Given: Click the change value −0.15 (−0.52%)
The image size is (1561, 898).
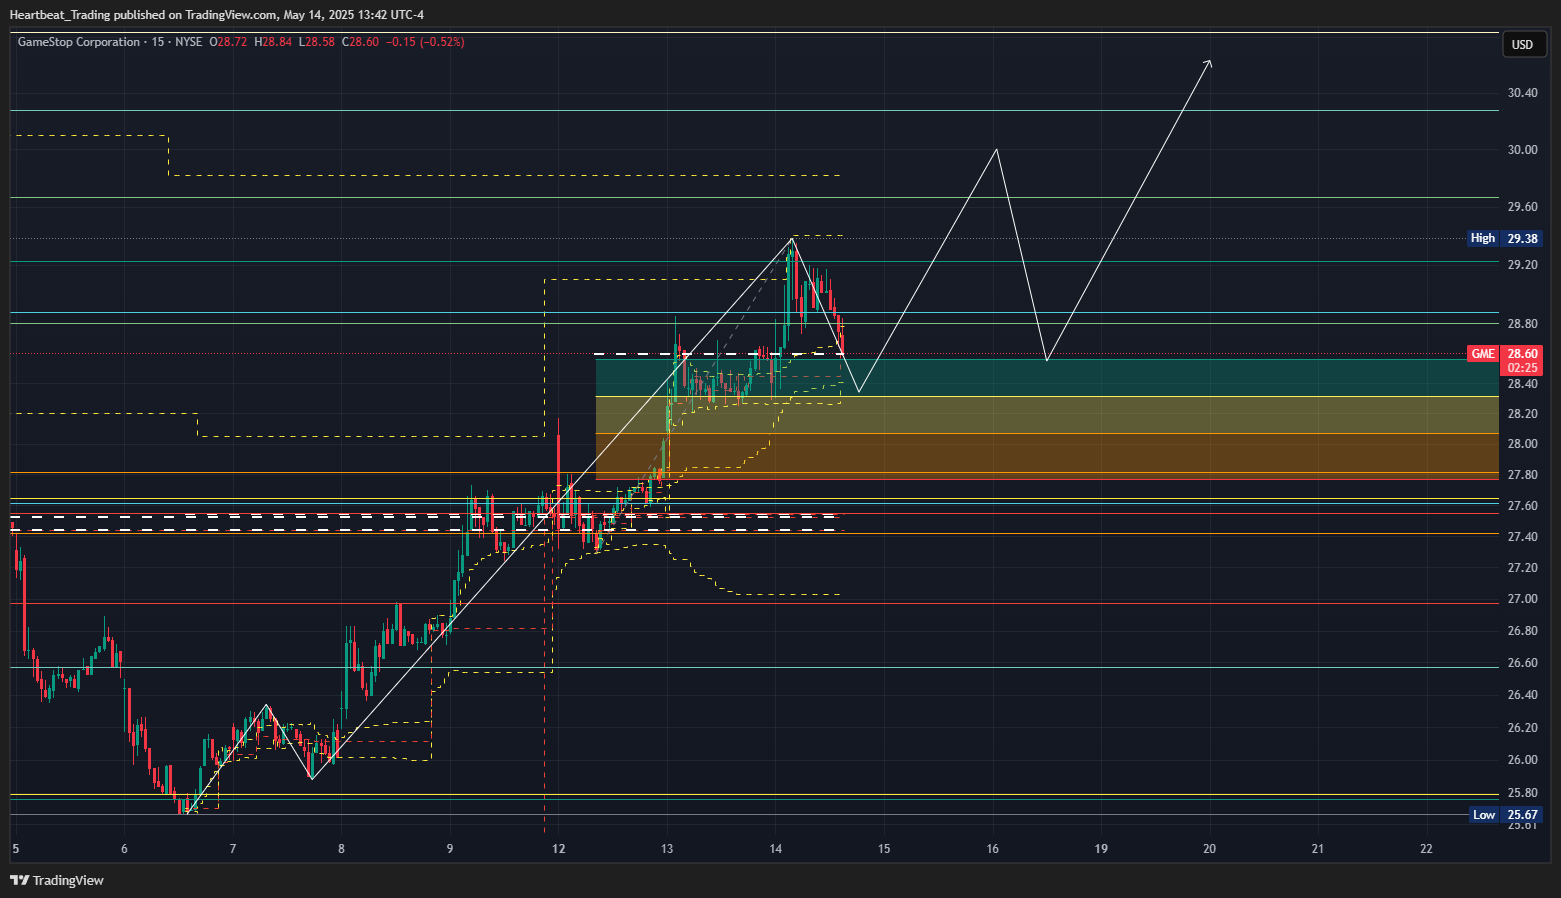Looking at the screenshot, I should 426,42.
